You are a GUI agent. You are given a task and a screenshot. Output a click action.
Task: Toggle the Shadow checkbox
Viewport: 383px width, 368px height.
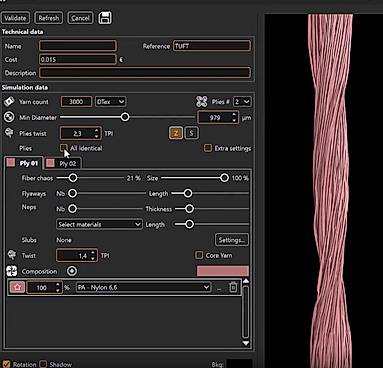click(x=43, y=364)
